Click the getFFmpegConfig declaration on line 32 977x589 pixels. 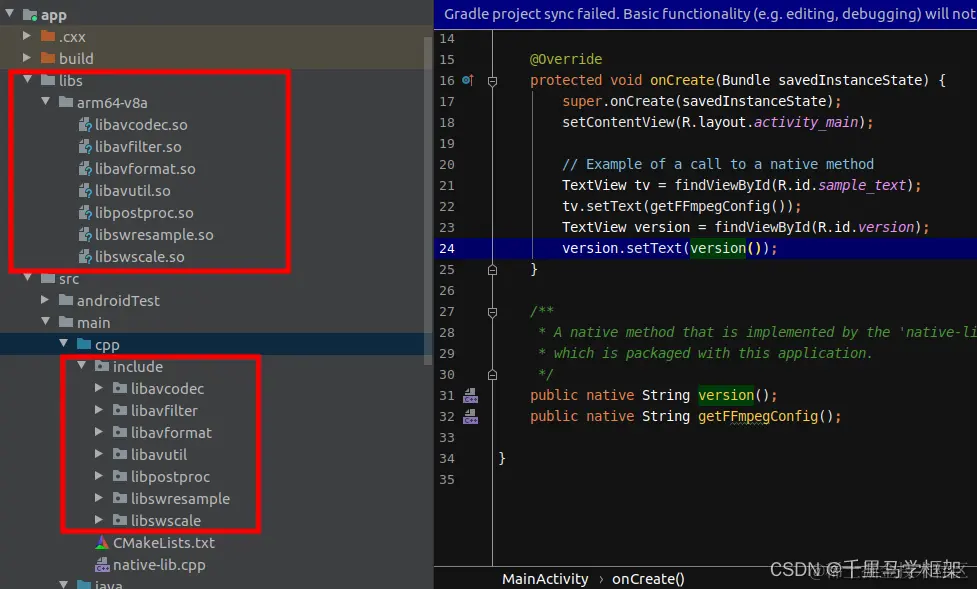tap(758, 416)
